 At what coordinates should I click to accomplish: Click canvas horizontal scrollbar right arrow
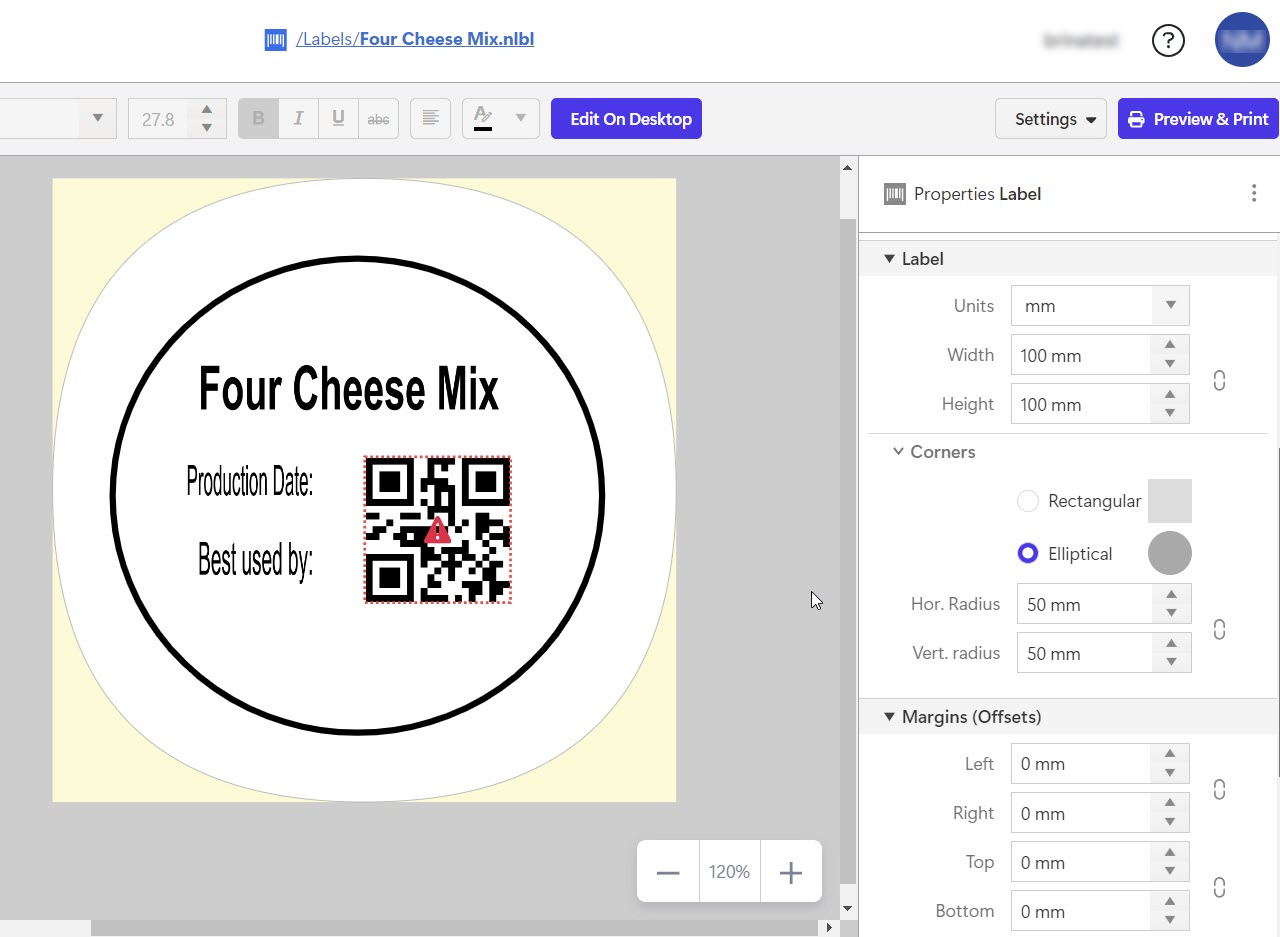click(x=828, y=928)
